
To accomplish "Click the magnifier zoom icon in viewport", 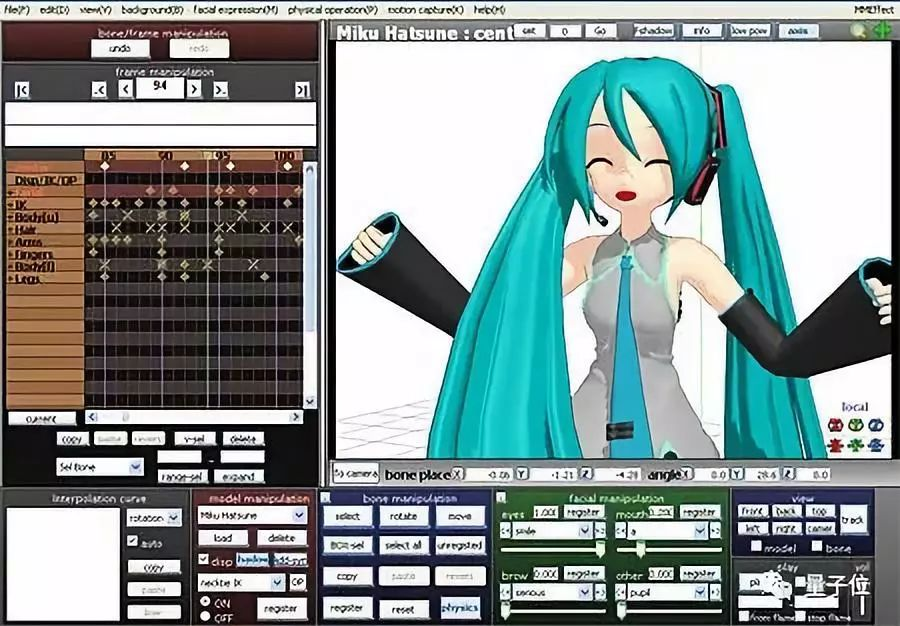I will pos(858,31).
